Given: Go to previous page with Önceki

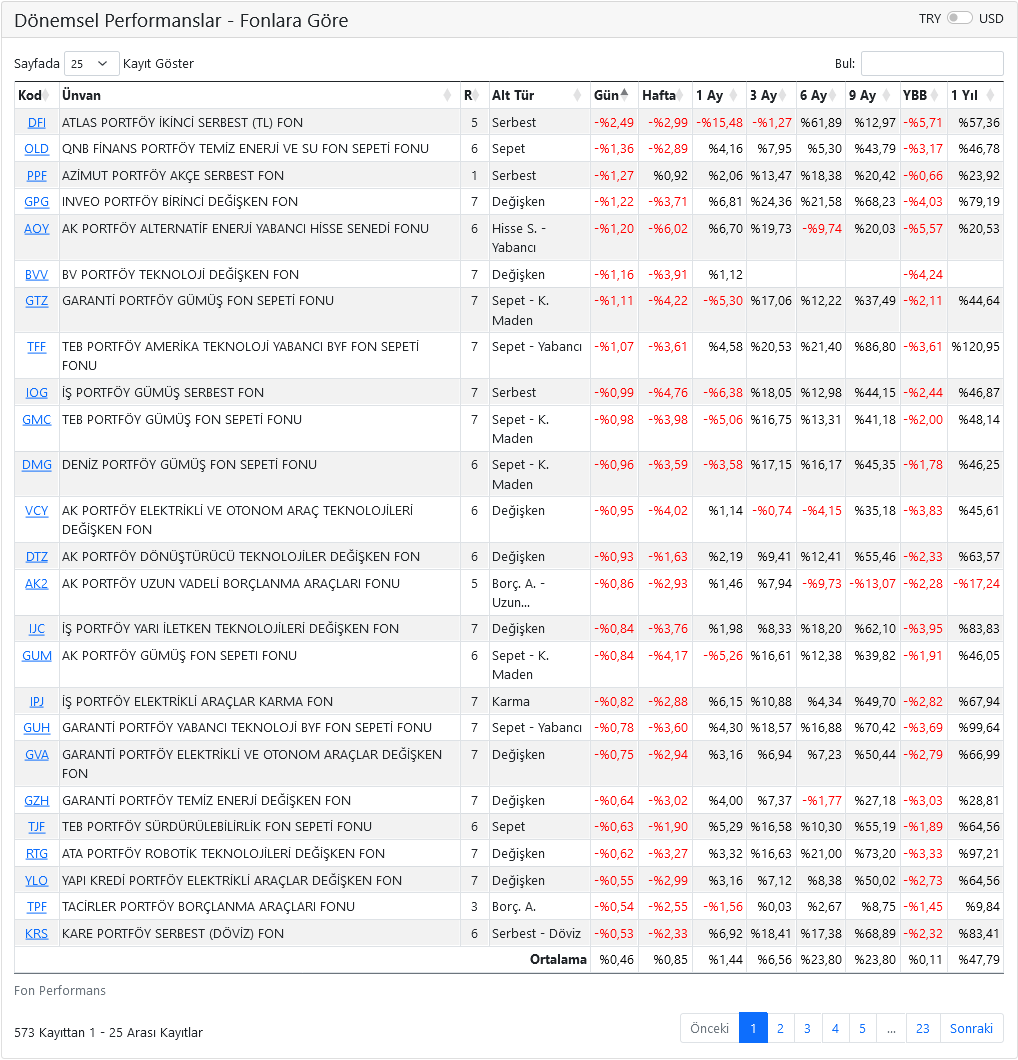Looking at the screenshot, I should click(709, 1028).
